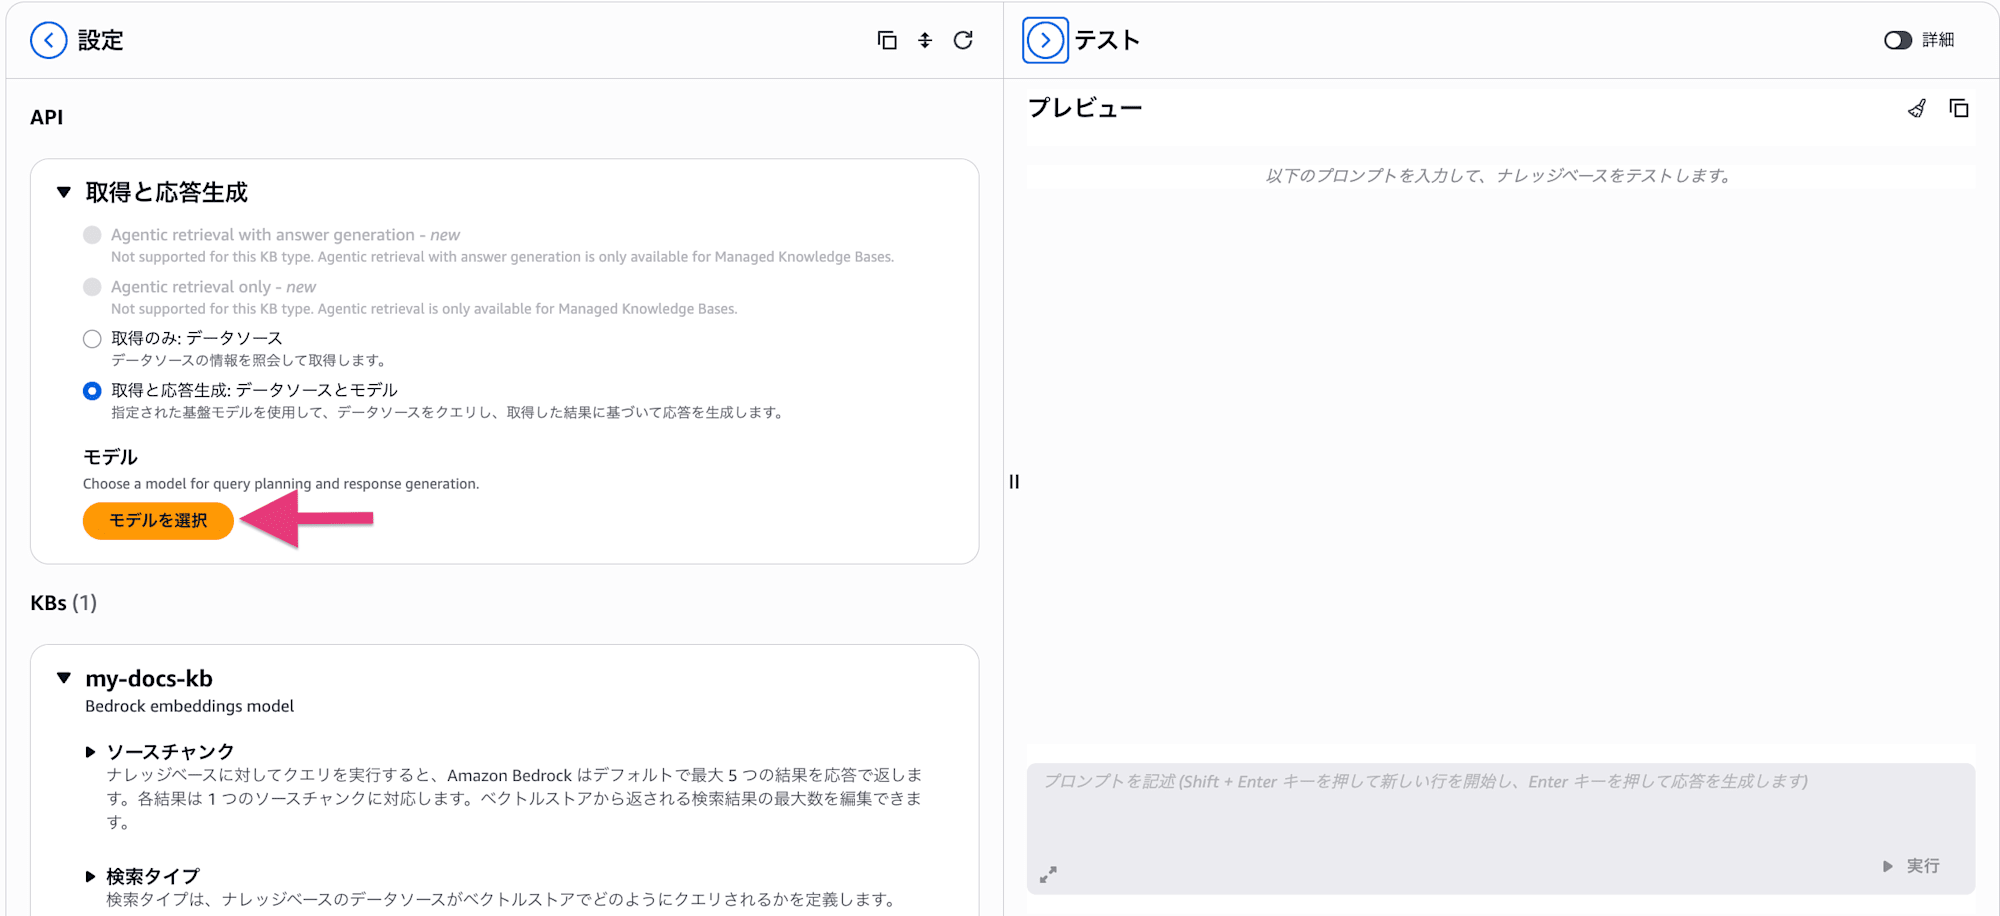Collapse the settings panel with the back chevron
Viewport: 2000px width, 916px height.
tap(48, 40)
